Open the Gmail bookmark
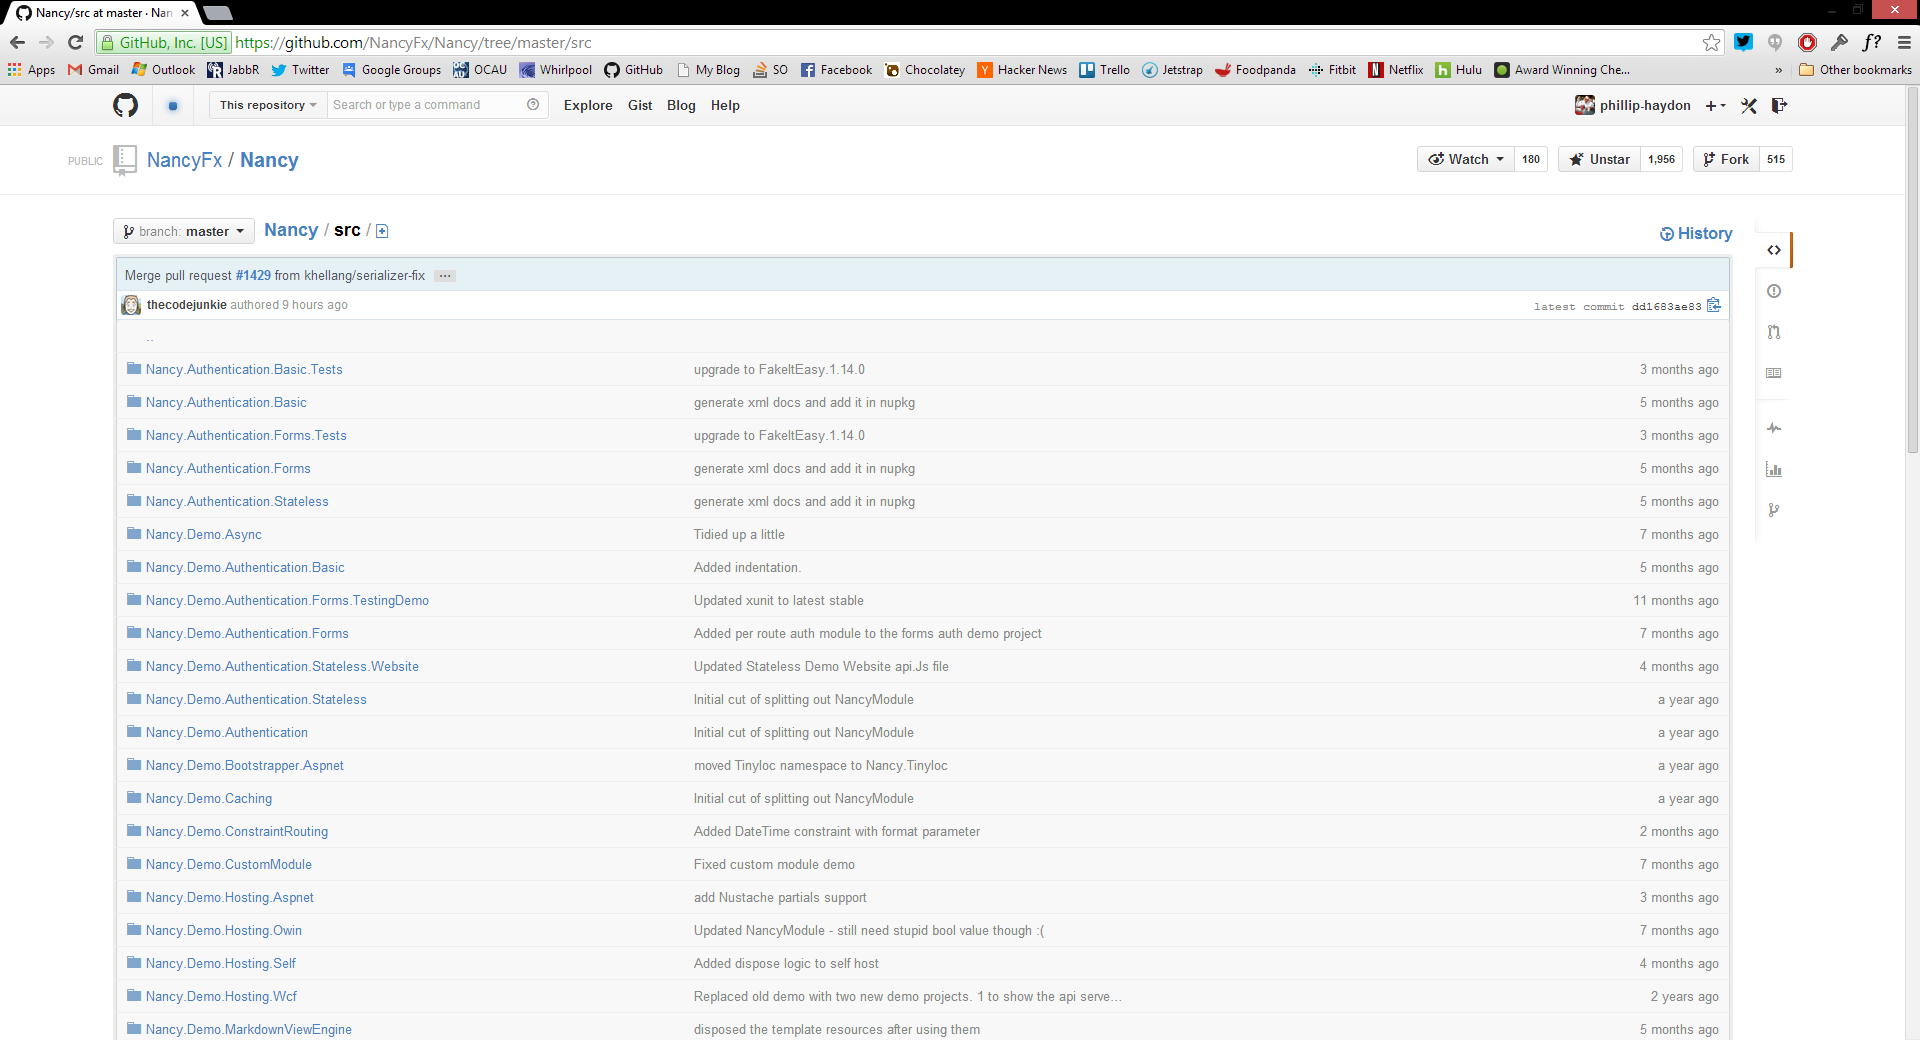This screenshot has height=1040, width=1920. [x=93, y=70]
